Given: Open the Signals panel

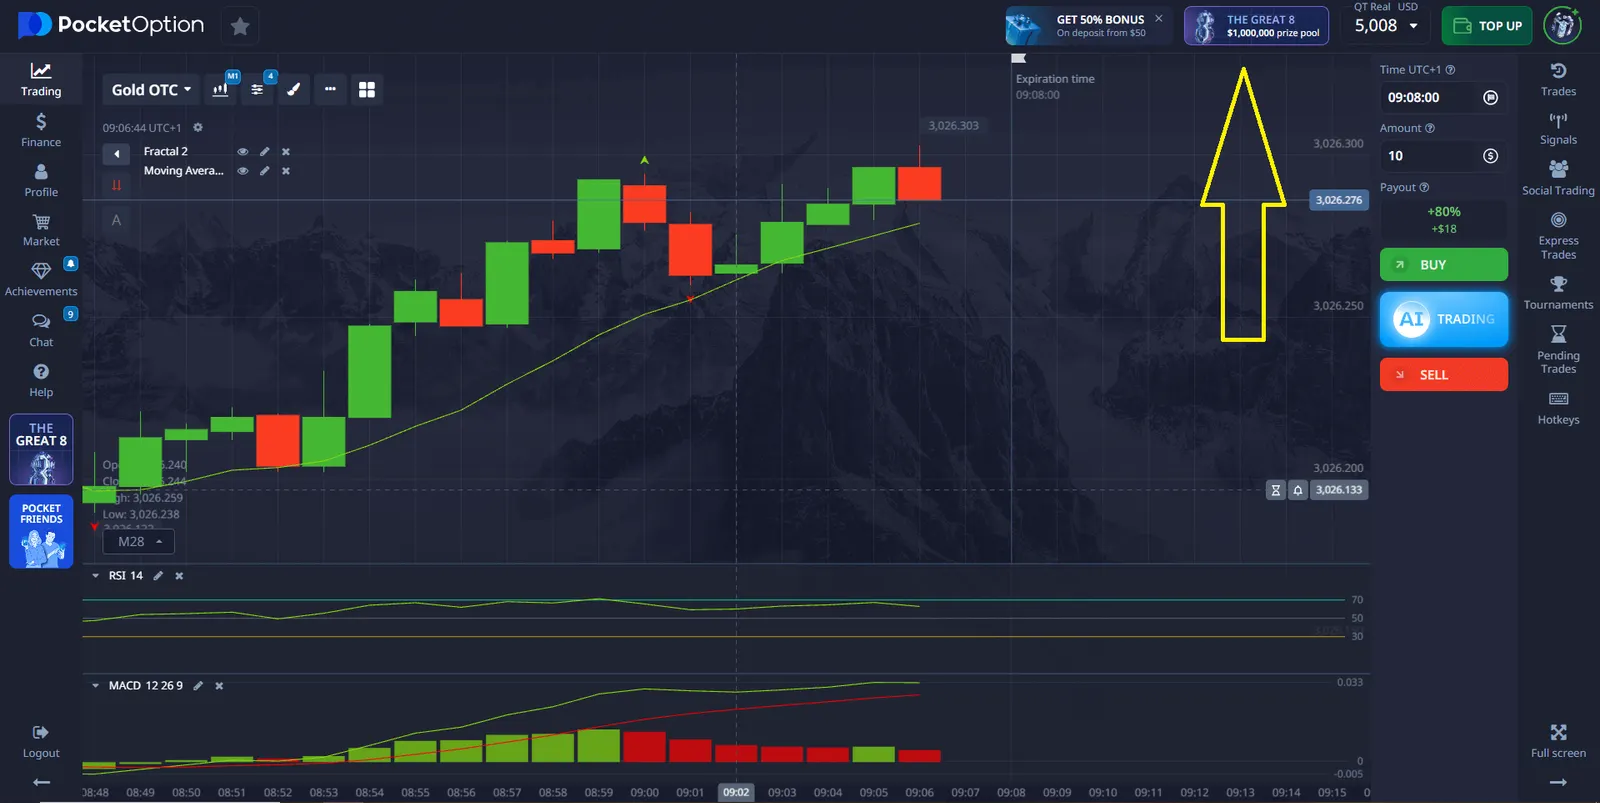Looking at the screenshot, I should 1558,128.
